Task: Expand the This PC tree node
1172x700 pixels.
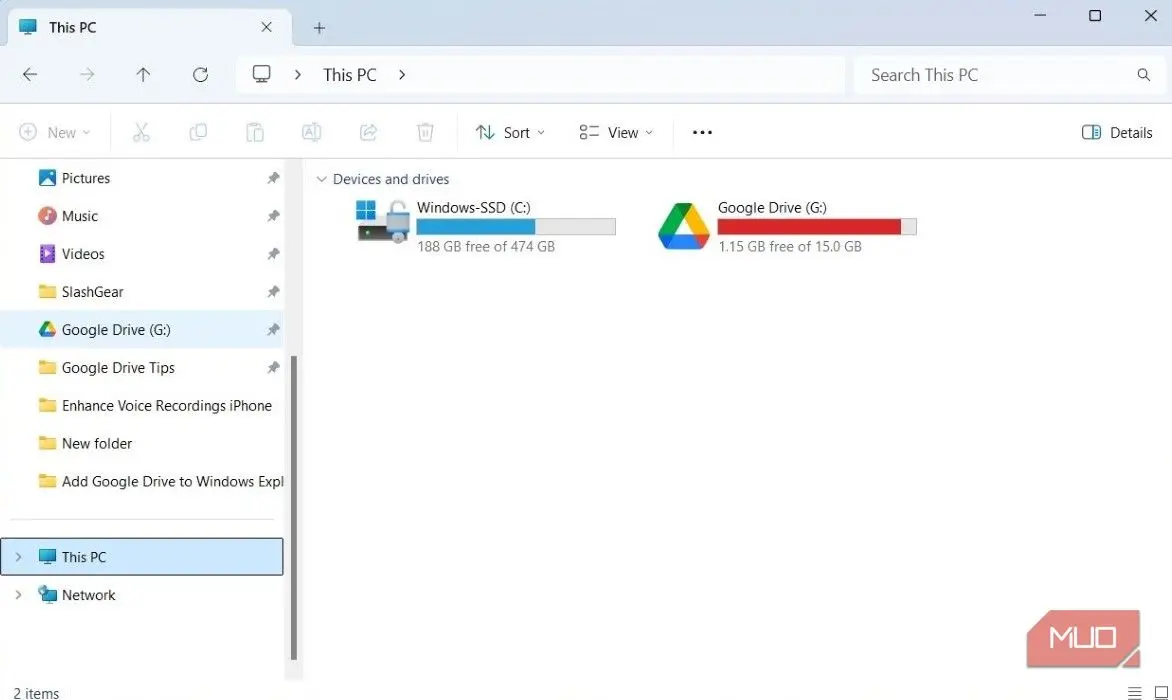Action: 19,557
